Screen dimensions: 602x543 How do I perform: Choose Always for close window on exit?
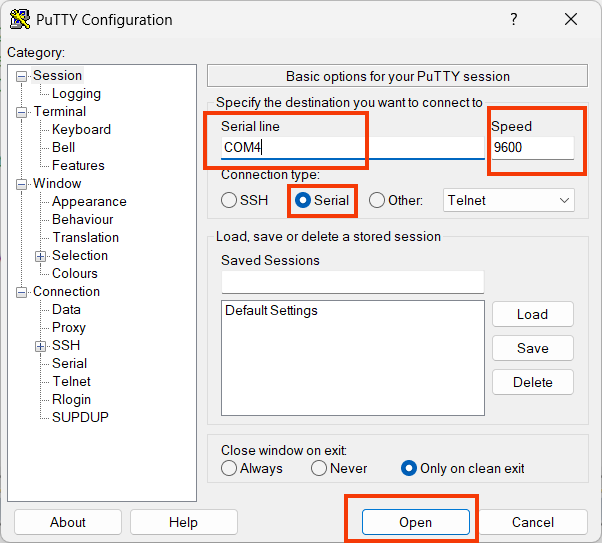pos(229,468)
